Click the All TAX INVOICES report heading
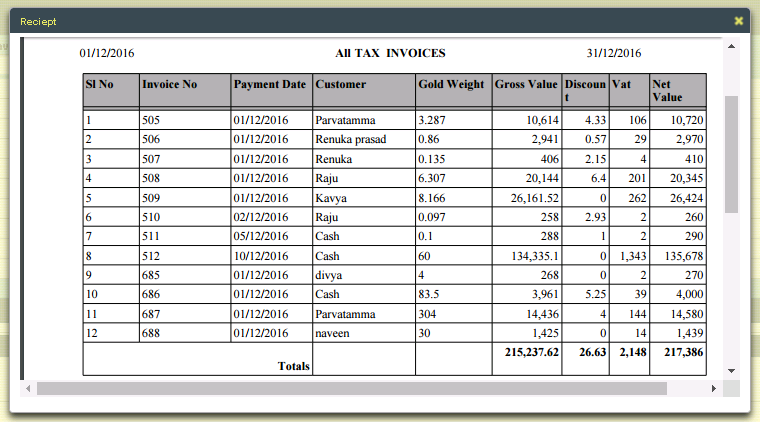Image resolution: width=760 pixels, height=422 pixels. tap(391, 53)
